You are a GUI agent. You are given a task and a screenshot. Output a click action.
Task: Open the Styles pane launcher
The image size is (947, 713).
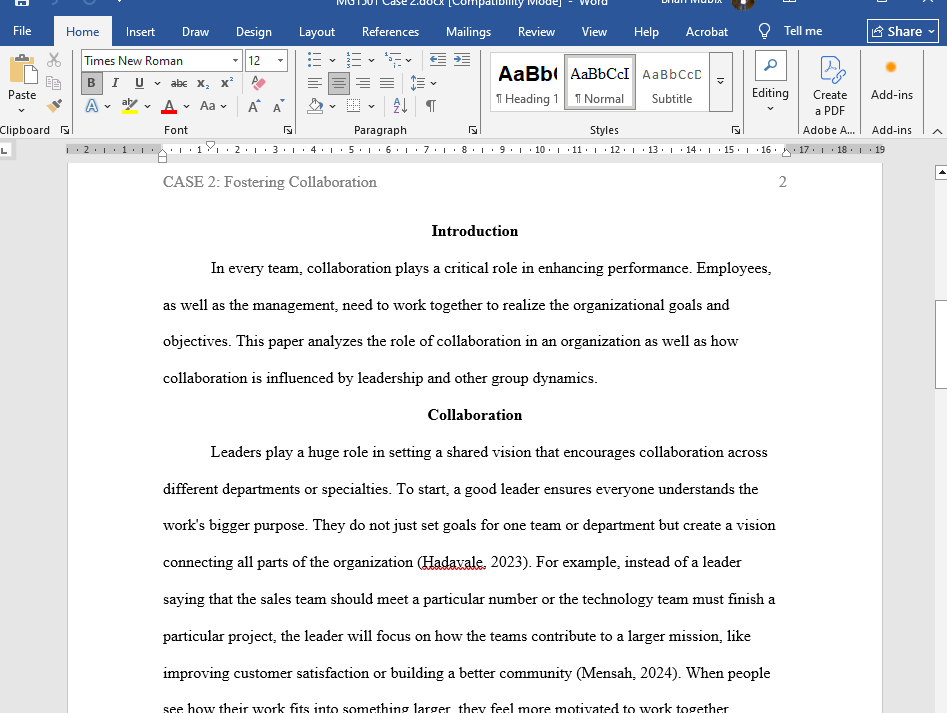click(736, 130)
